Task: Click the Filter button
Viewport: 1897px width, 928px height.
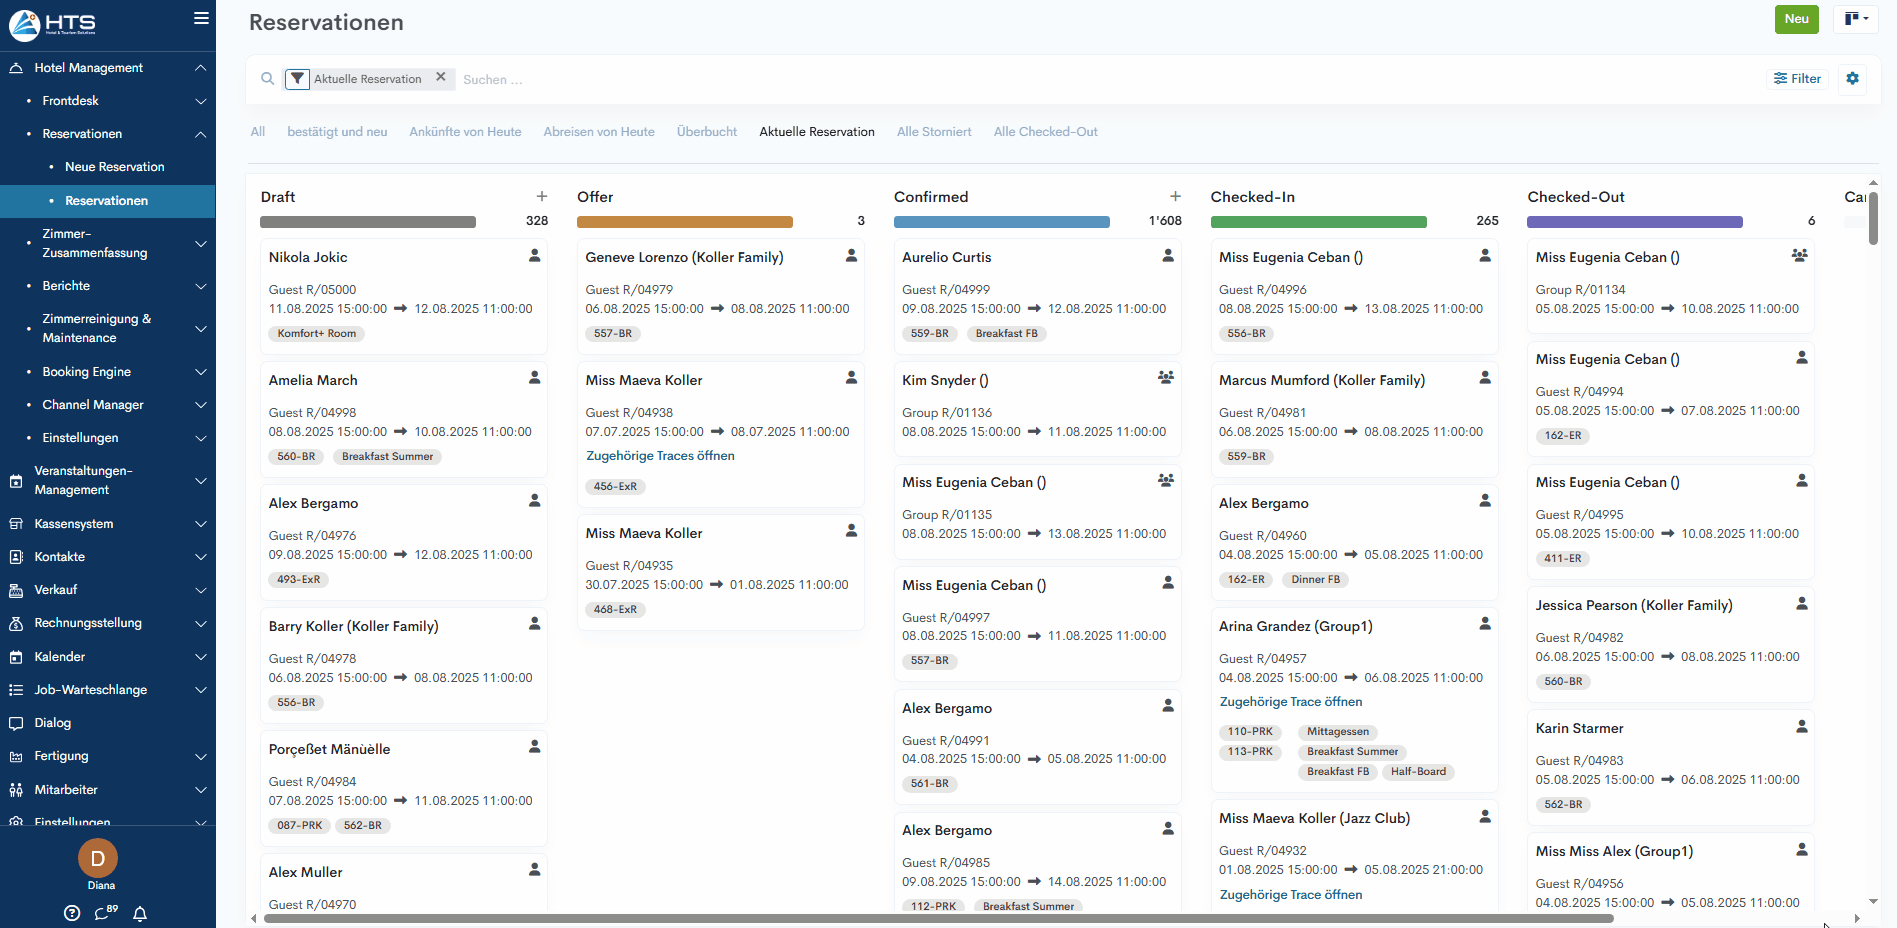Action: click(1797, 79)
